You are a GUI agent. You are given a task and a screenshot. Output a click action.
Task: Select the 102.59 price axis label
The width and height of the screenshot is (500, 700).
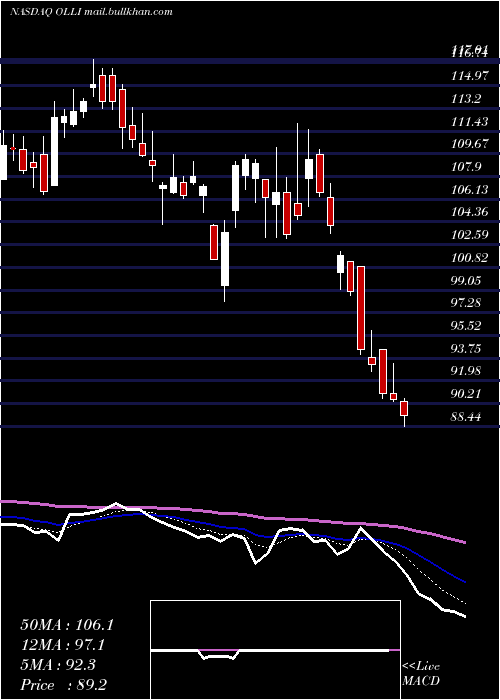pyautogui.click(x=469, y=235)
